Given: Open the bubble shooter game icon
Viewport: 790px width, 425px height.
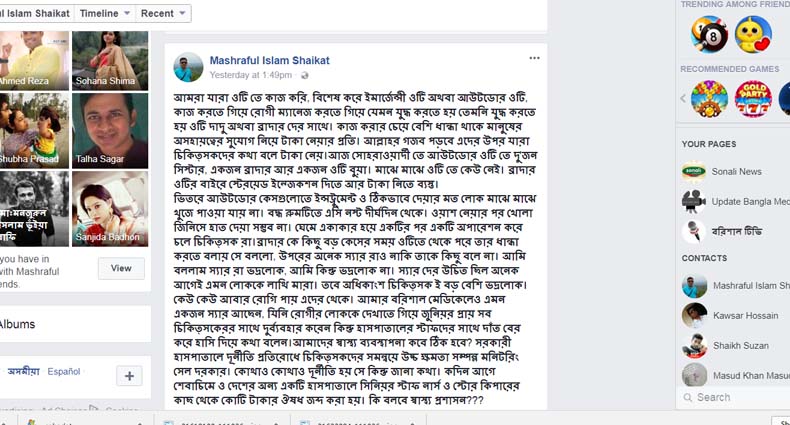Looking at the screenshot, I should click(709, 99).
